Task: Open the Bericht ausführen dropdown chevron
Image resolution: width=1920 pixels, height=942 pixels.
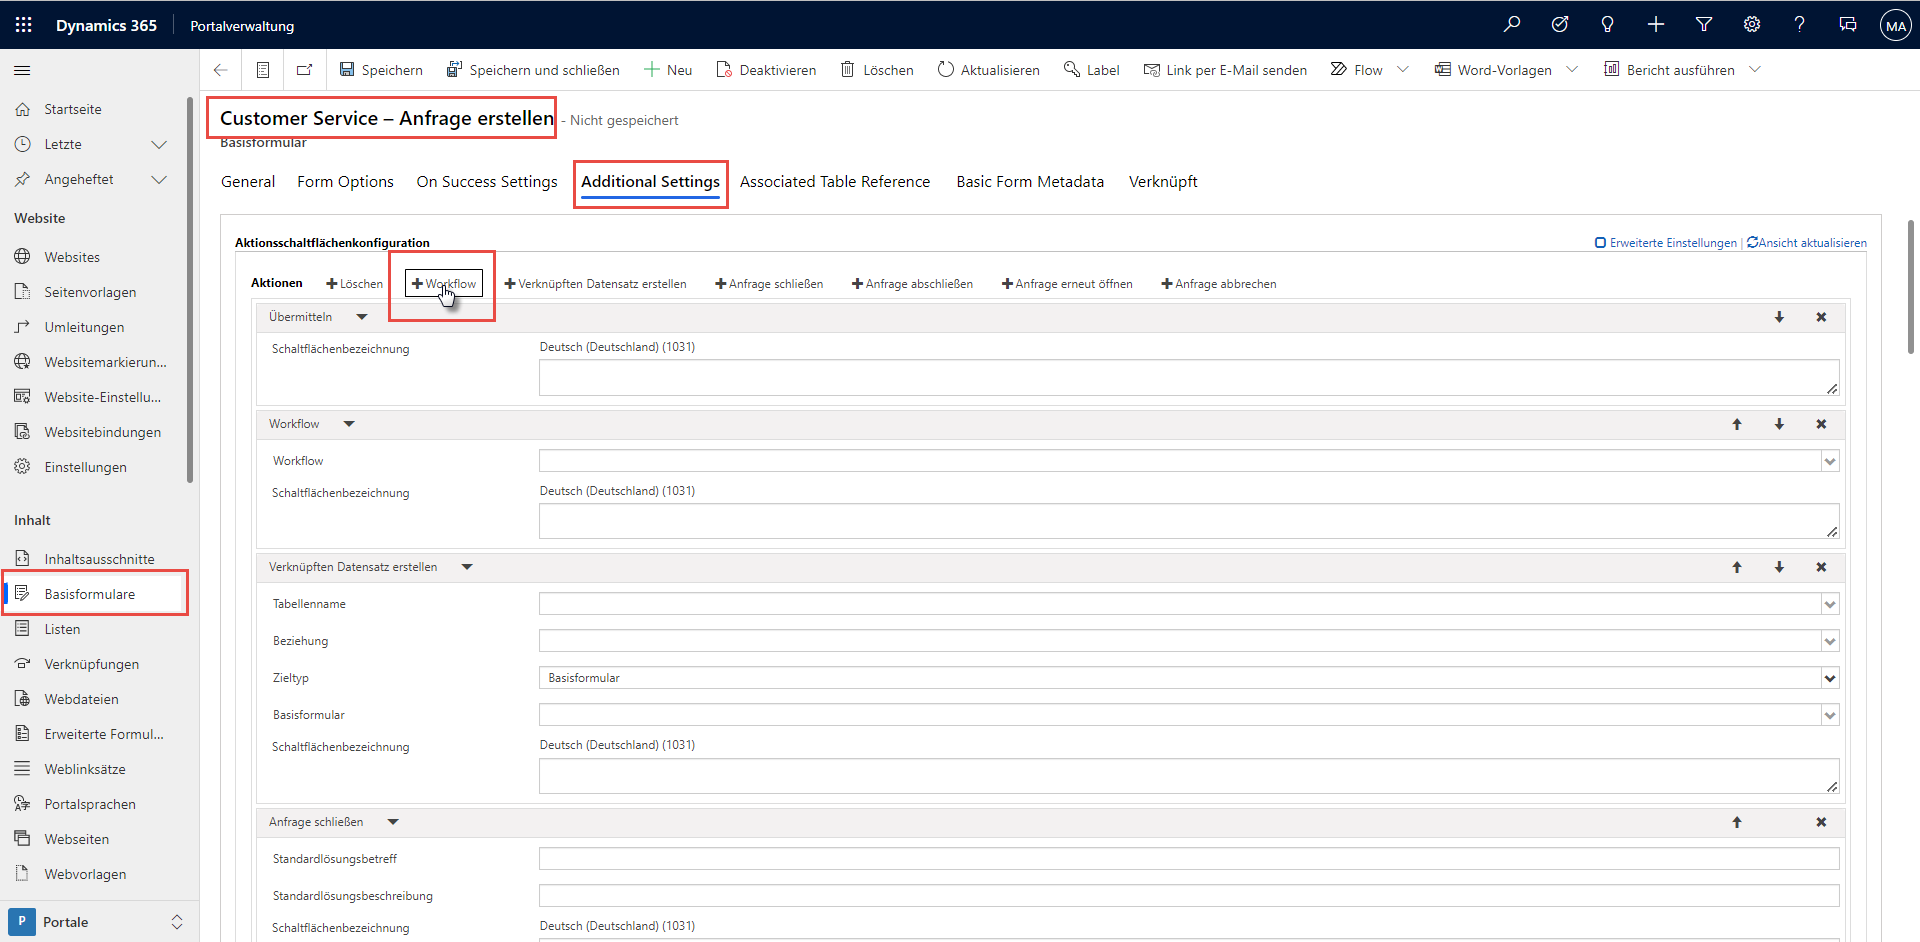Action: [x=1755, y=69]
